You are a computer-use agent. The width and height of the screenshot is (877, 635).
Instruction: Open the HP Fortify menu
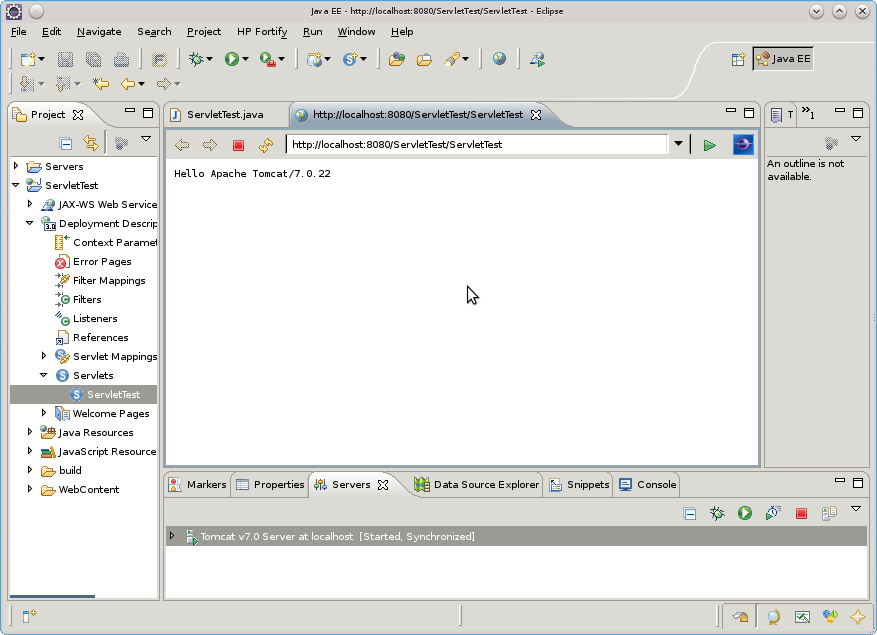pyautogui.click(x=262, y=32)
